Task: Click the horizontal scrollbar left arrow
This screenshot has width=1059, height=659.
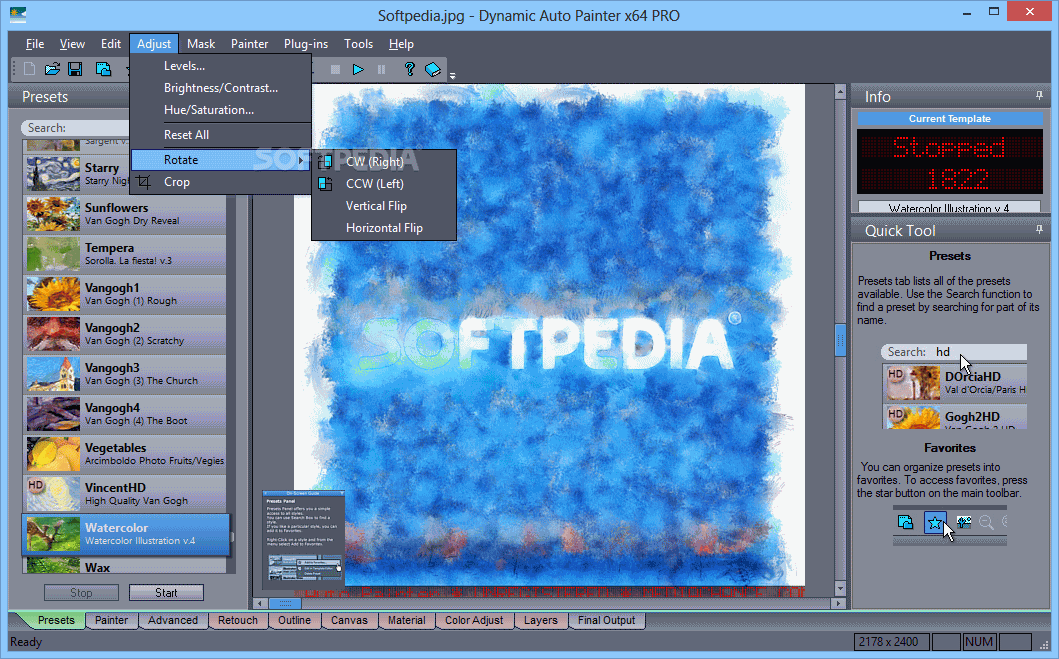Action: click(261, 603)
